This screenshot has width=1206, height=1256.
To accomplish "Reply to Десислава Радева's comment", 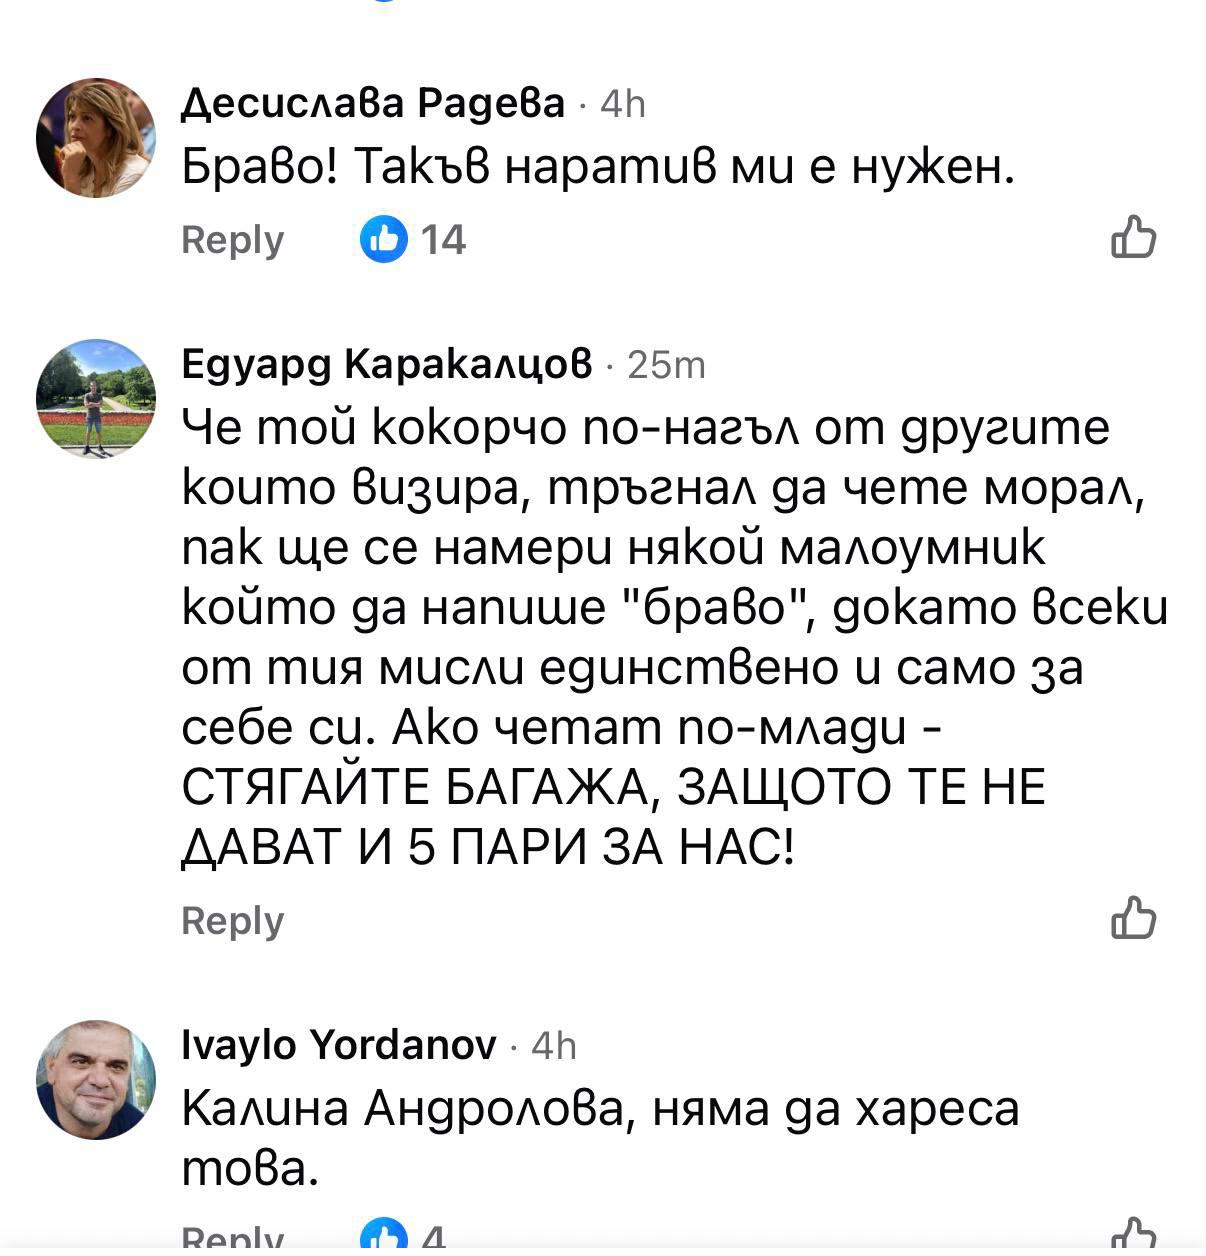I will pyautogui.click(x=232, y=240).
